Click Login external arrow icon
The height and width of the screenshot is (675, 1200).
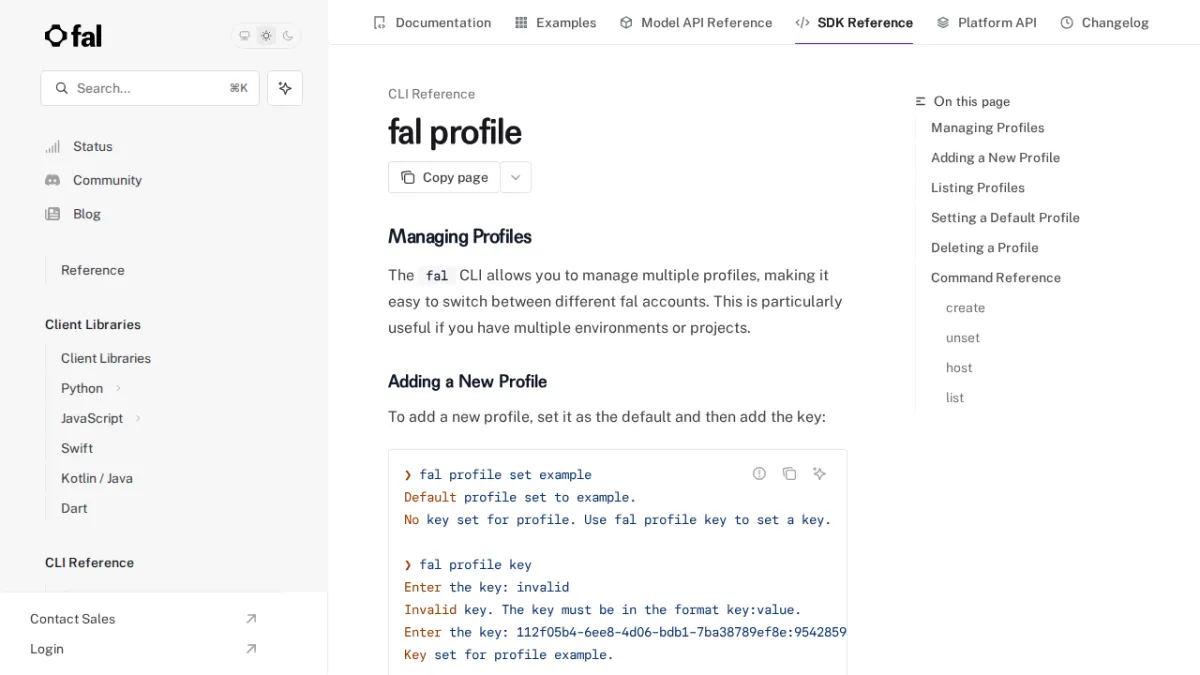pos(251,649)
